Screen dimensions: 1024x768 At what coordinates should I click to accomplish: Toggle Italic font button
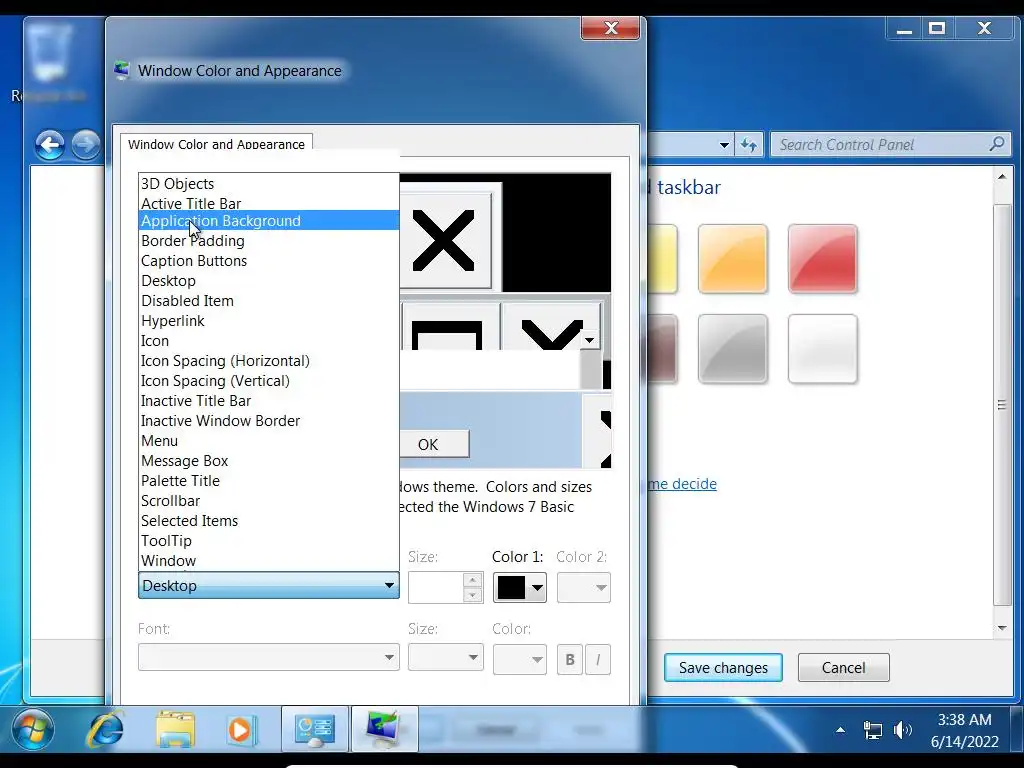tap(598, 660)
